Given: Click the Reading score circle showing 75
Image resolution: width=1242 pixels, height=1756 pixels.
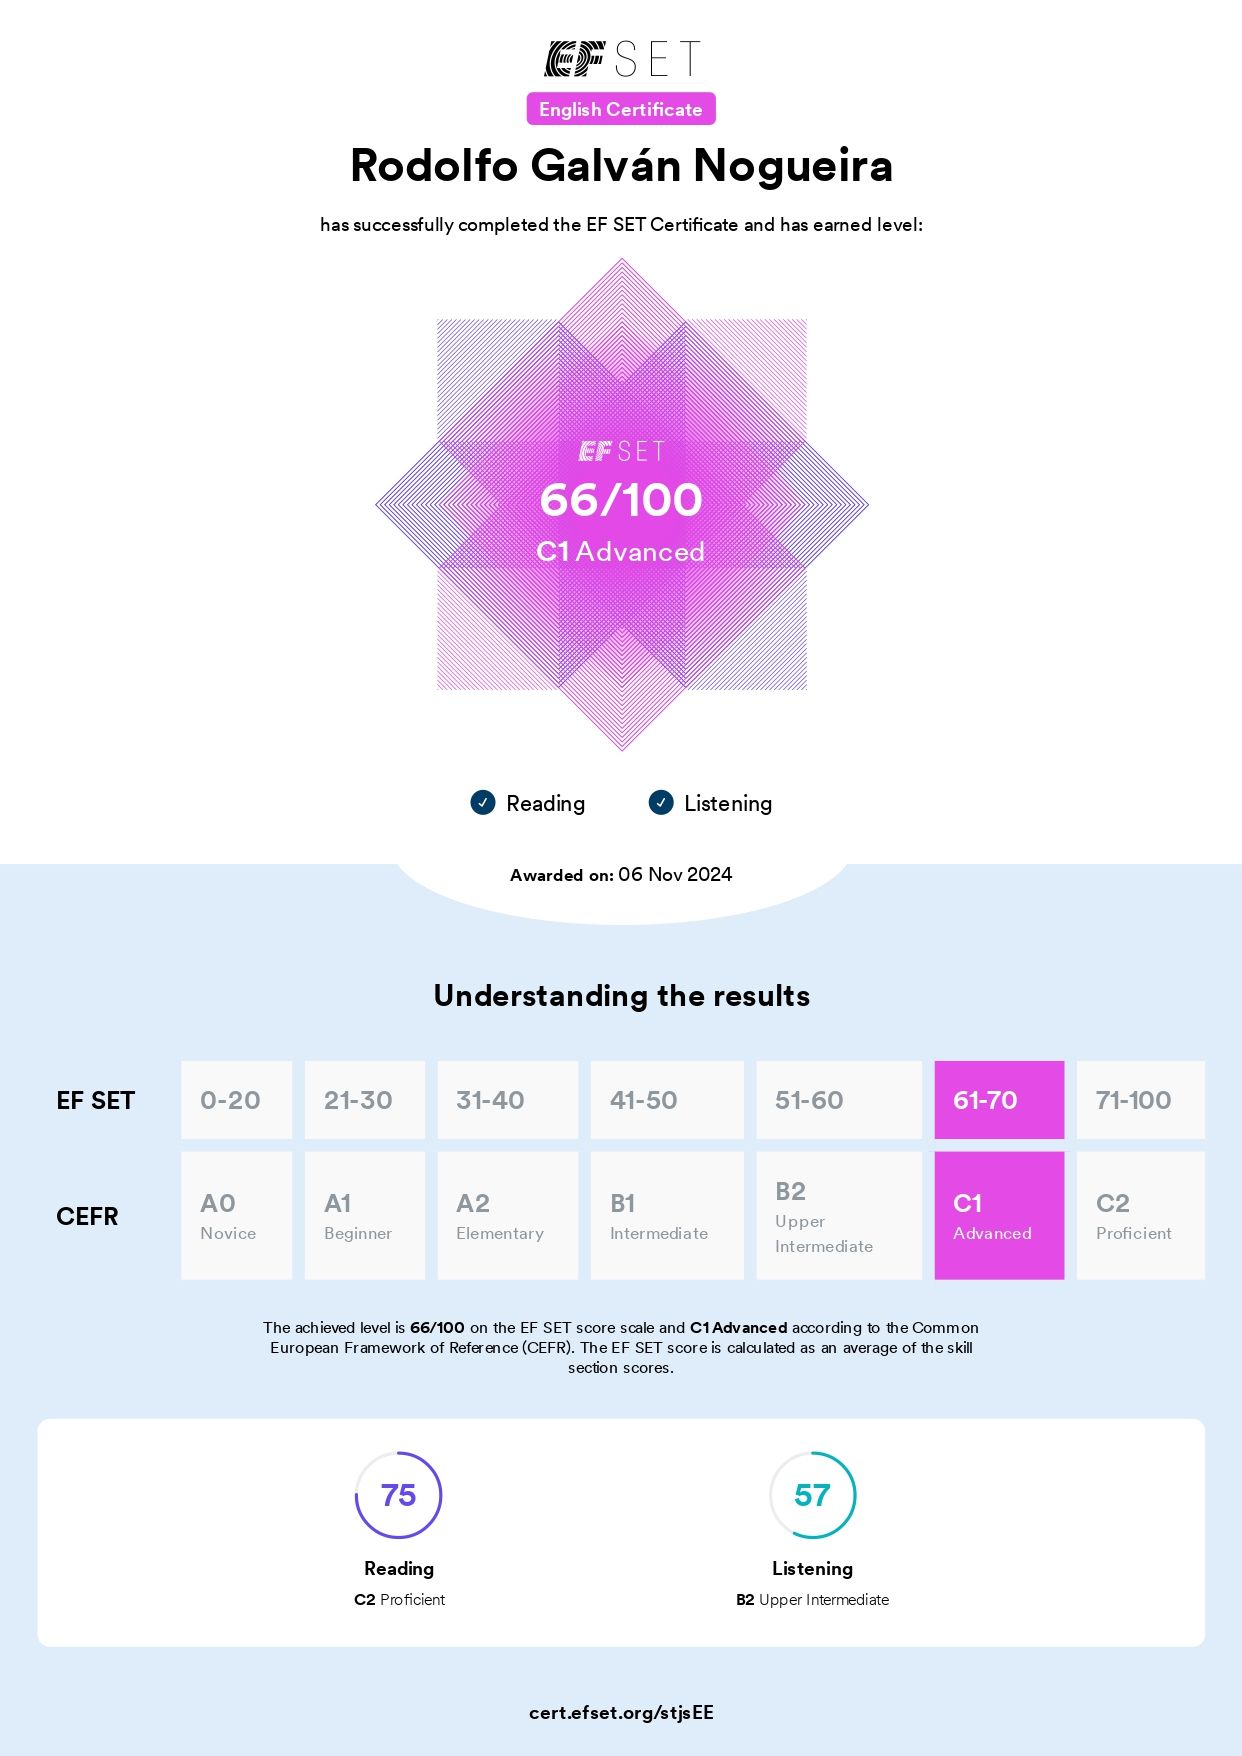Looking at the screenshot, I should (x=398, y=1495).
